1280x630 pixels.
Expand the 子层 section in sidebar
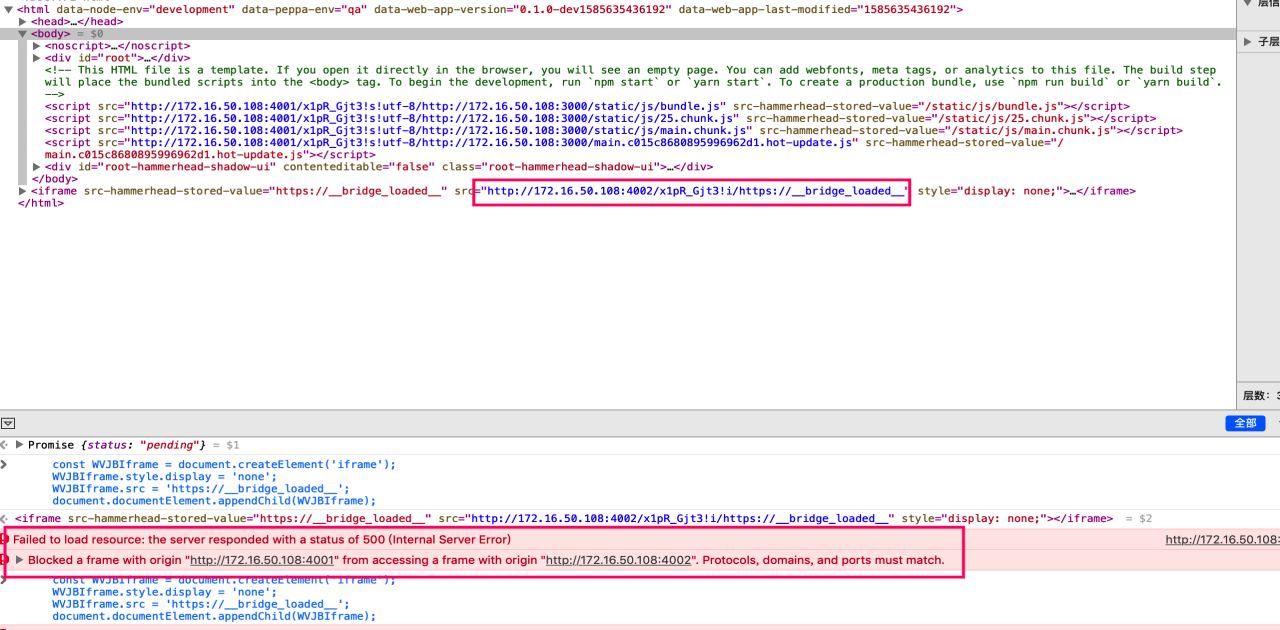click(x=1248, y=42)
